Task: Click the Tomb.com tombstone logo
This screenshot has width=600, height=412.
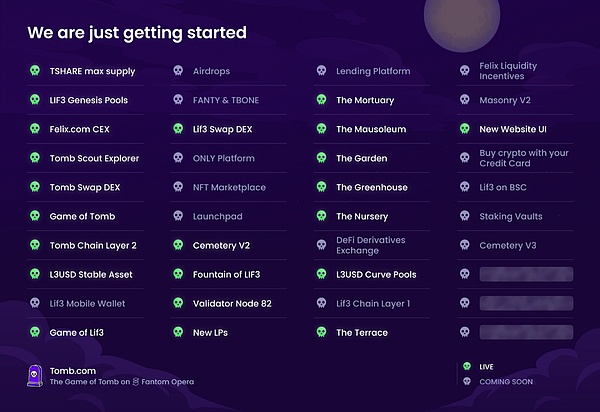Action: [x=34, y=376]
